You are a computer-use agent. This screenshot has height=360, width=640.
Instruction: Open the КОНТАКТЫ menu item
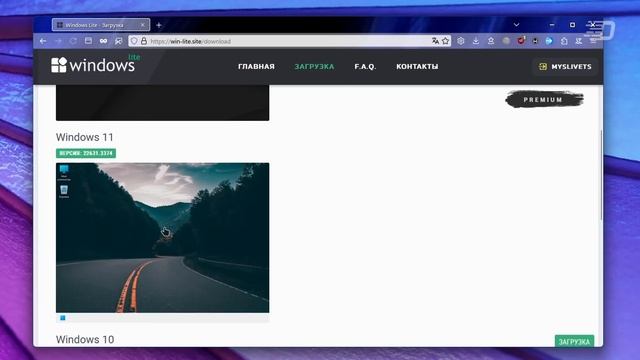pos(417,67)
